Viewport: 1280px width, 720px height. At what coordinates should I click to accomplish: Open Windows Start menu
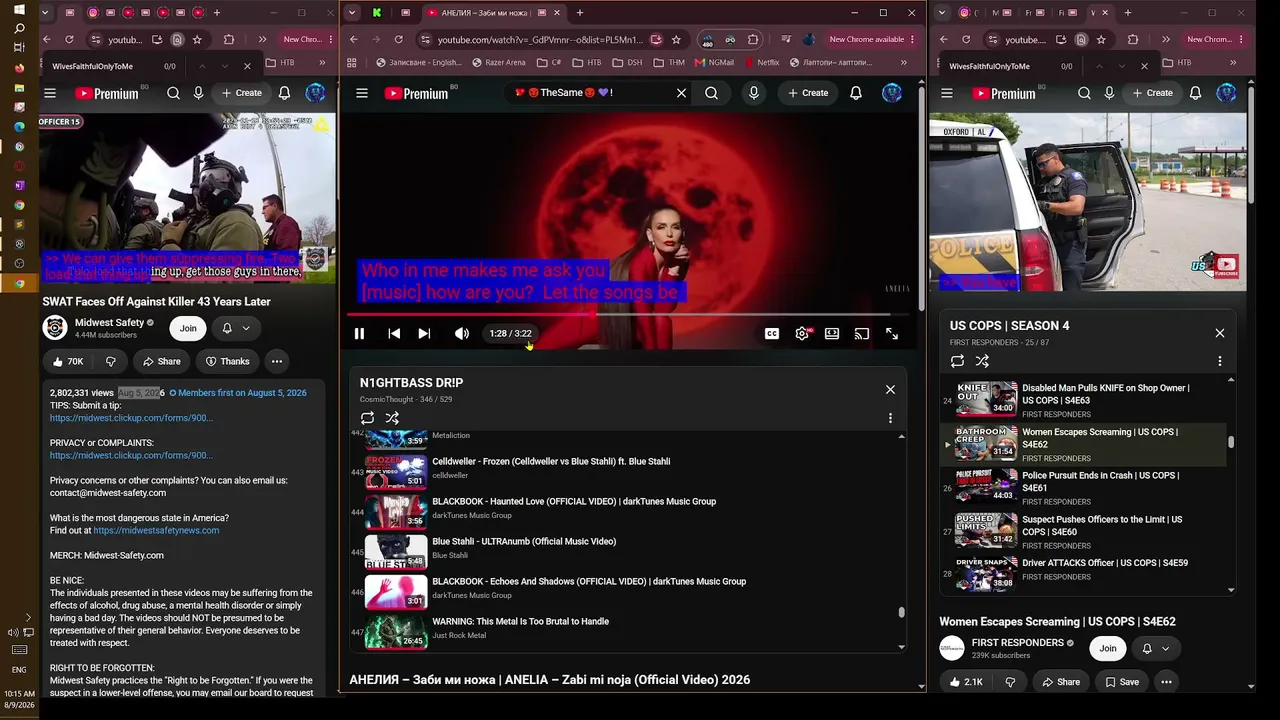(x=19, y=11)
